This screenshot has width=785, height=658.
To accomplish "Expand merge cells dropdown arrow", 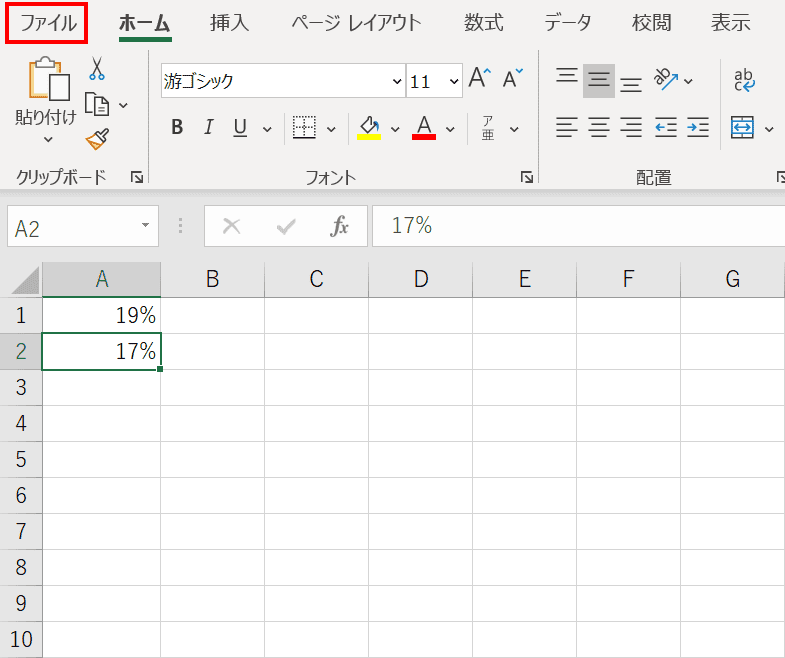I will (769, 129).
